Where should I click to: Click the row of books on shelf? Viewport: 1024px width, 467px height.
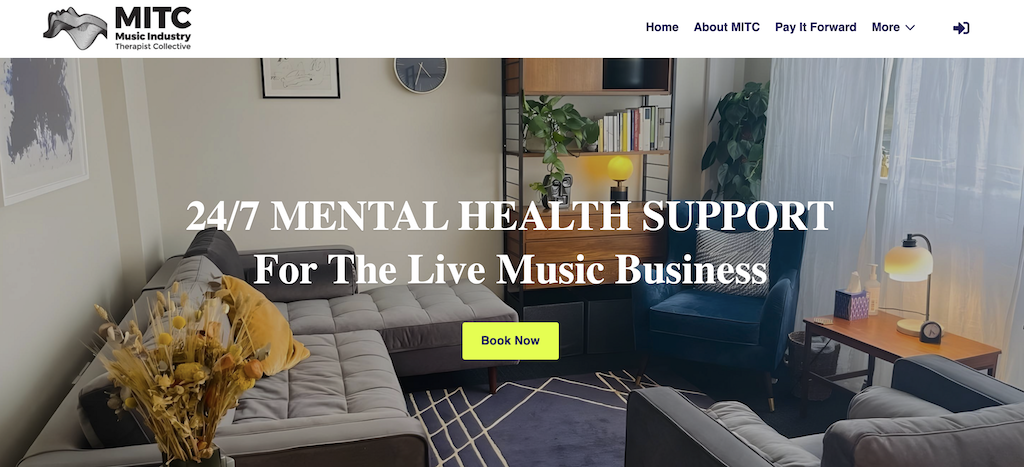pyautogui.click(x=633, y=128)
